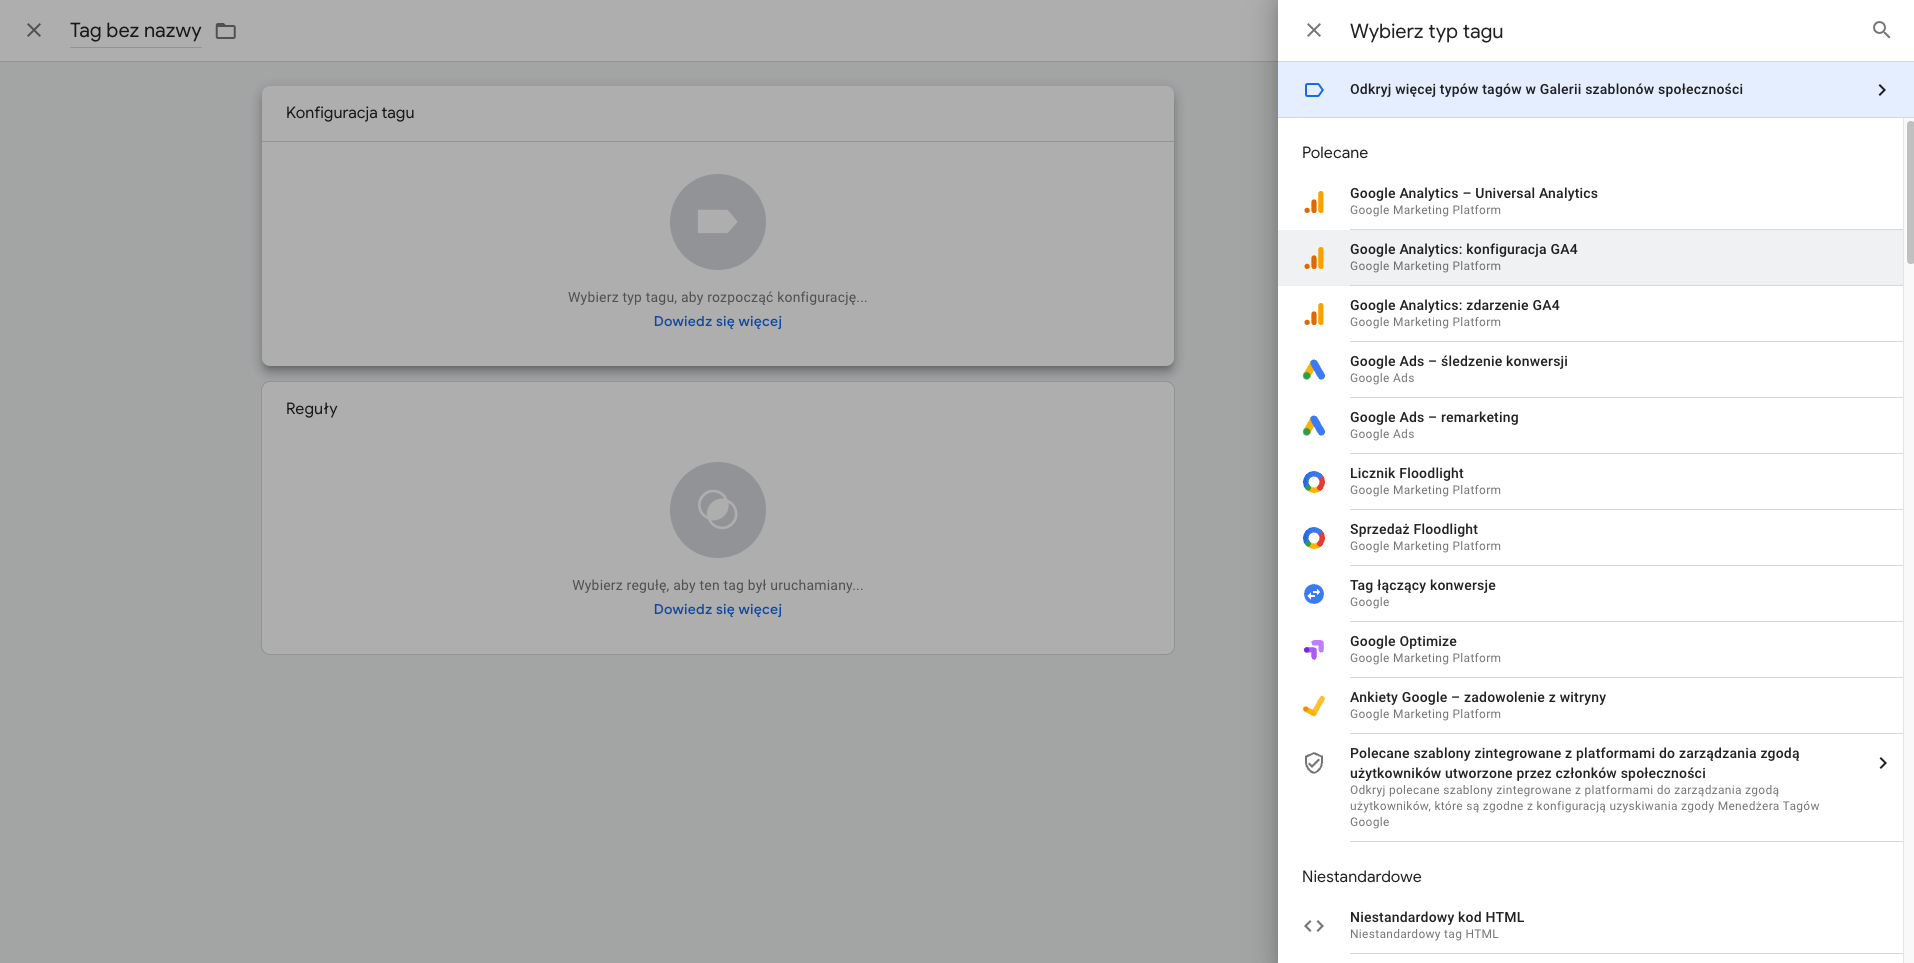
Task: Click the blue conversion linker arrows icon
Action: (x=1314, y=594)
